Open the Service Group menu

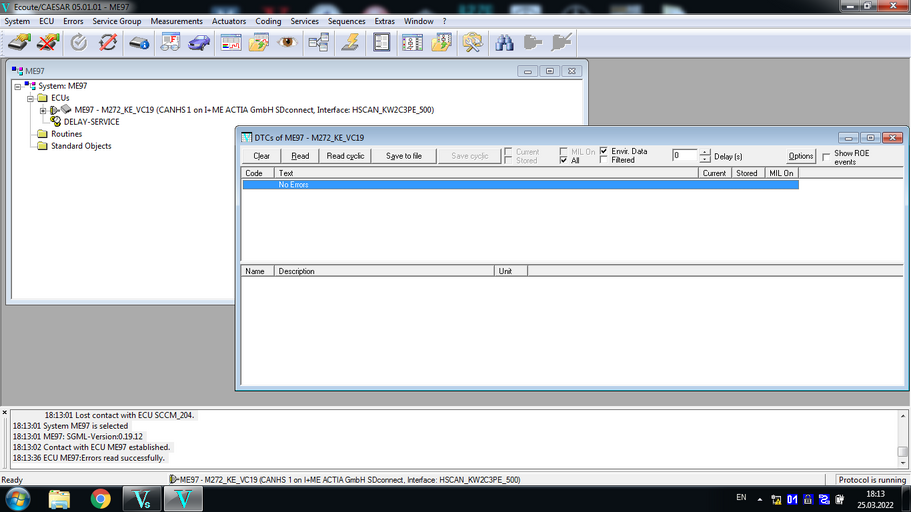[117, 21]
